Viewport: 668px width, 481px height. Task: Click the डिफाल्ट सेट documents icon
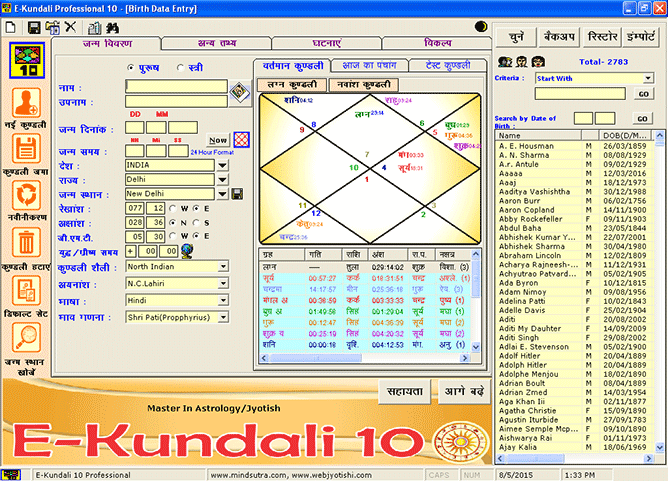(x=26, y=290)
